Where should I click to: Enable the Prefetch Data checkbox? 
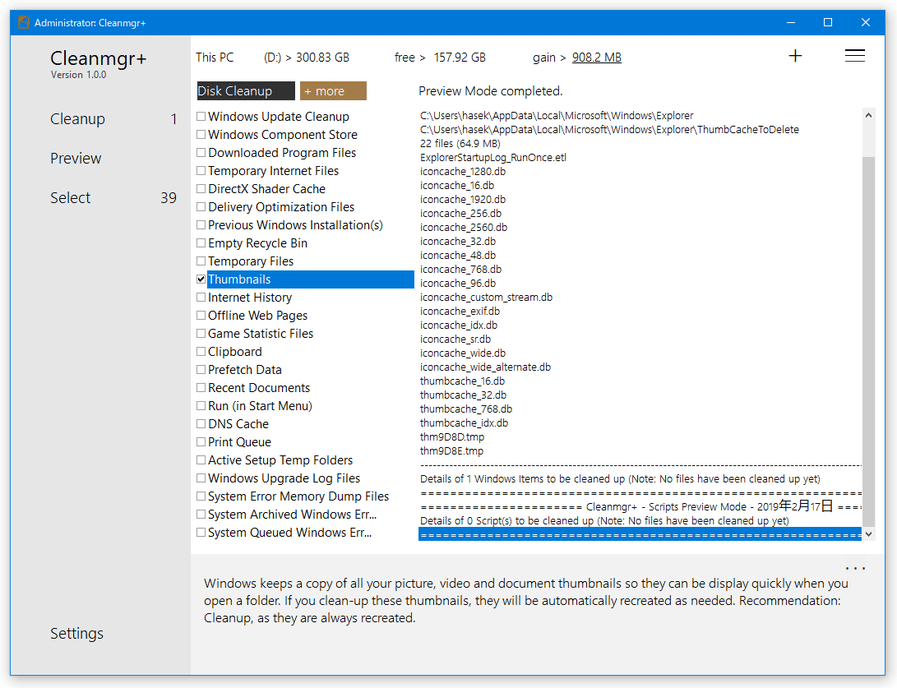click(201, 369)
